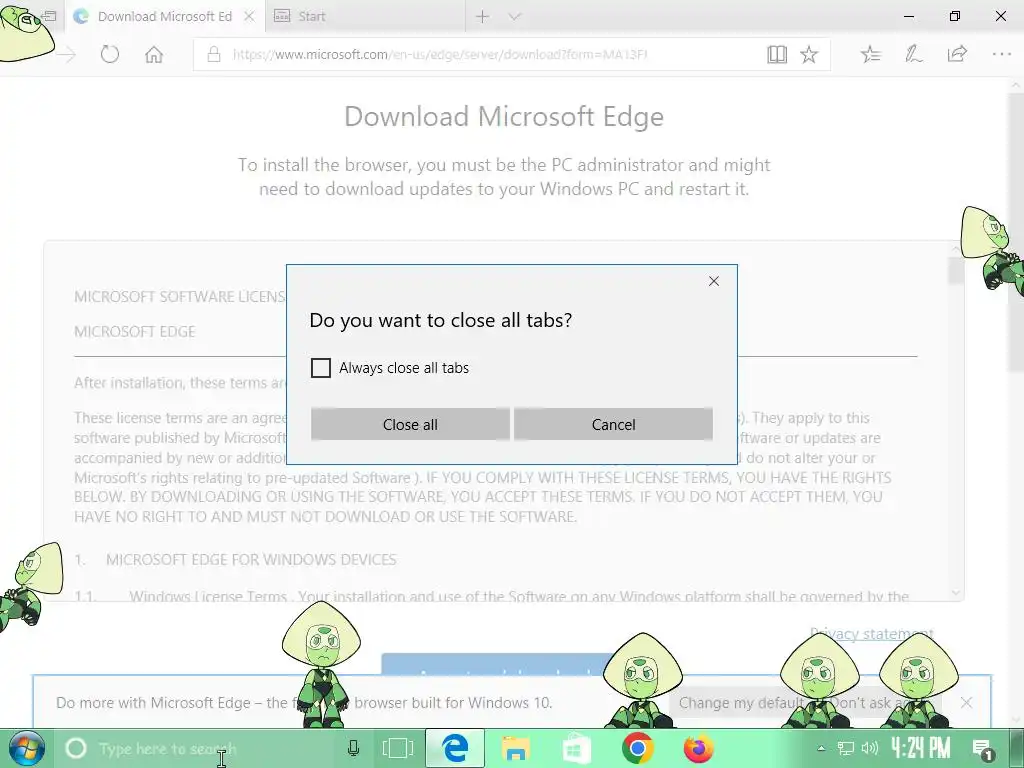The image size is (1024, 768).
Task: Open the Action Center notifications icon
Action: click(982, 749)
